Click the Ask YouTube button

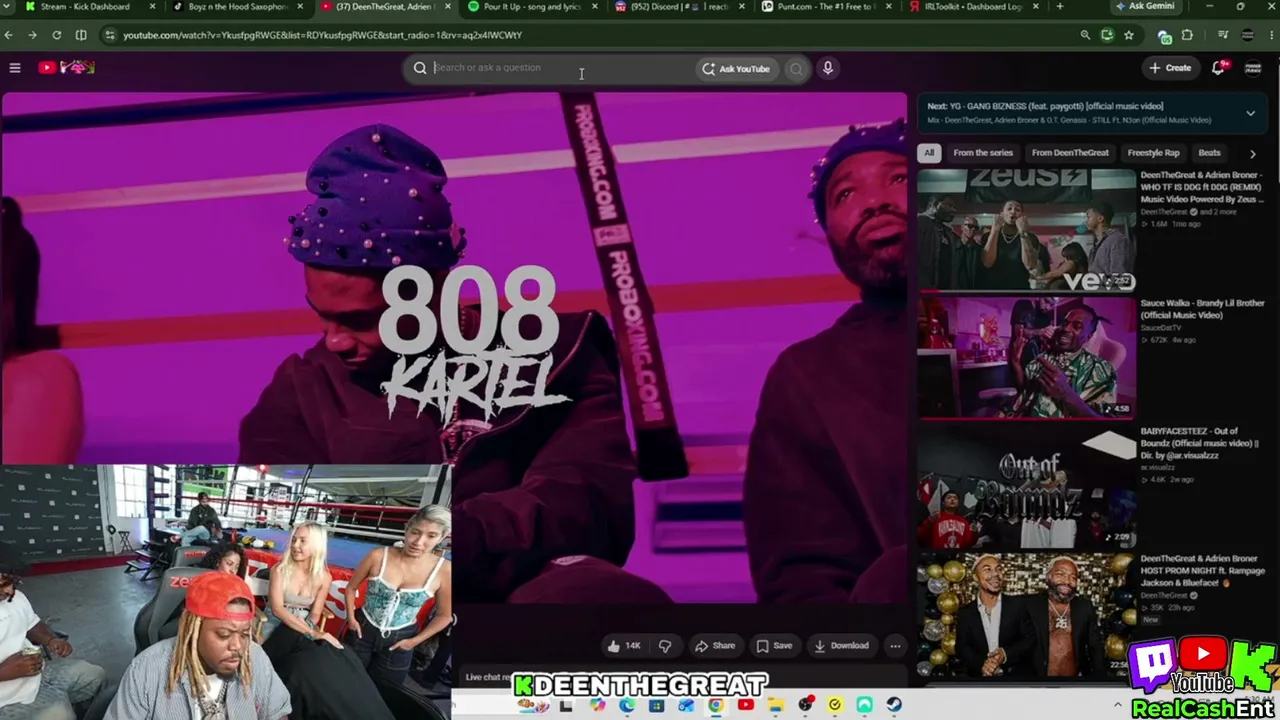click(x=737, y=69)
